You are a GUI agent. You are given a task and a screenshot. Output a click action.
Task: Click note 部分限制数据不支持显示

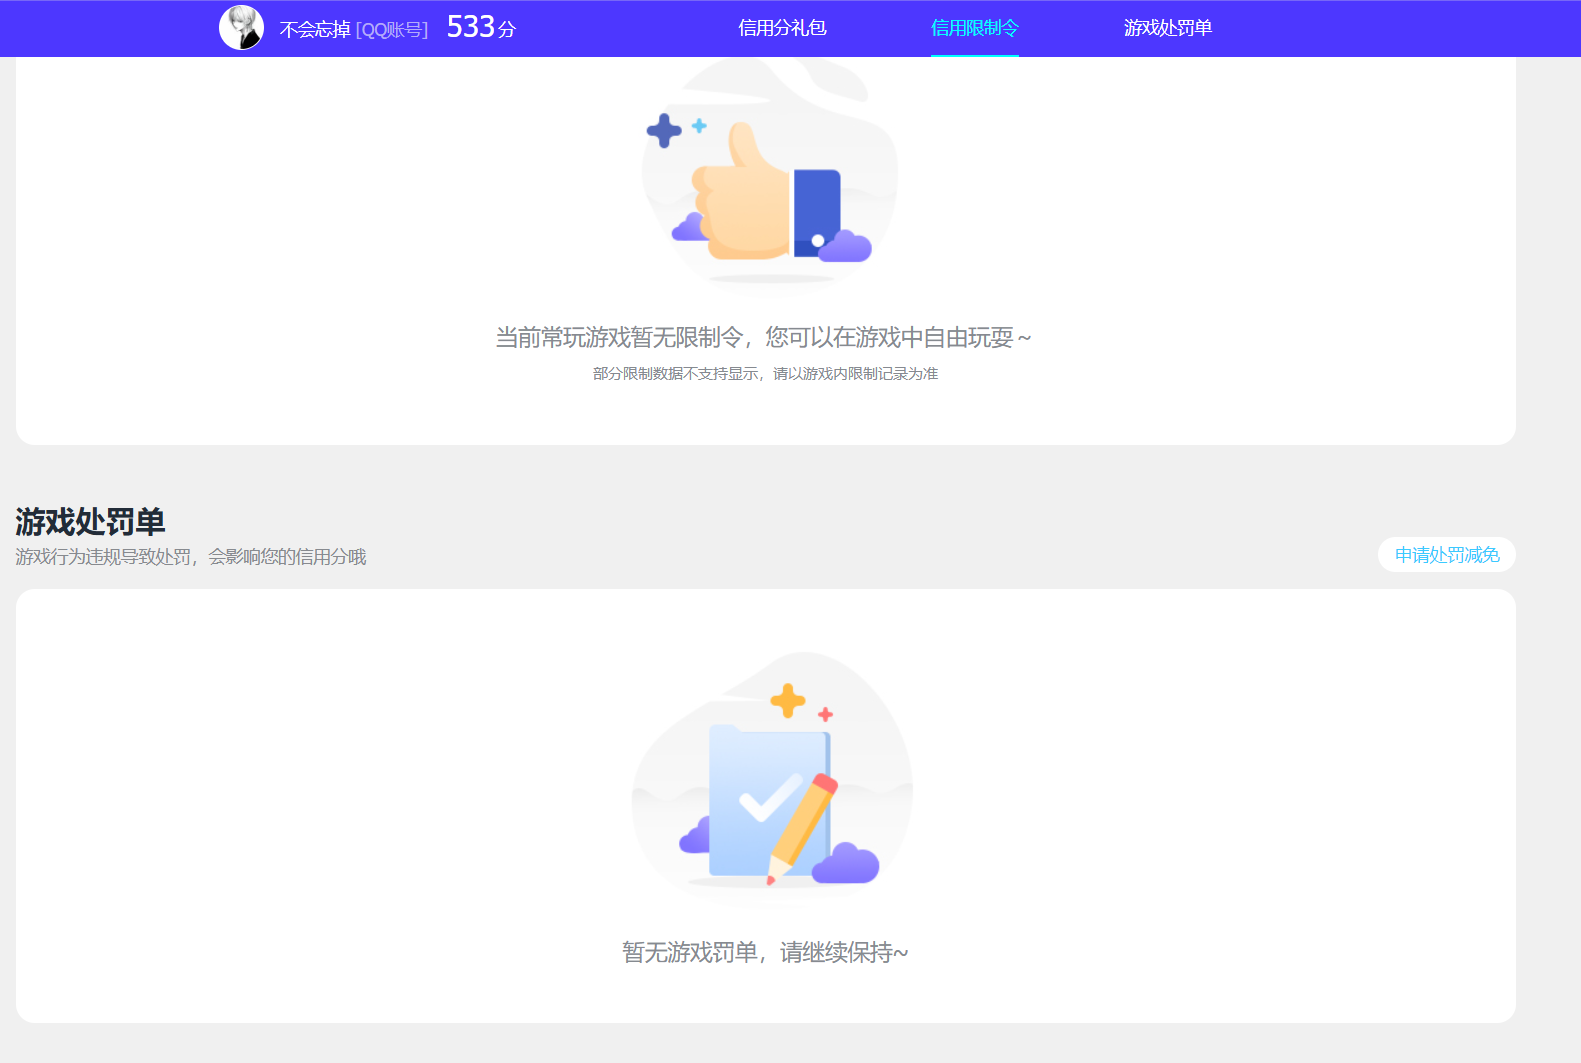[676, 374]
